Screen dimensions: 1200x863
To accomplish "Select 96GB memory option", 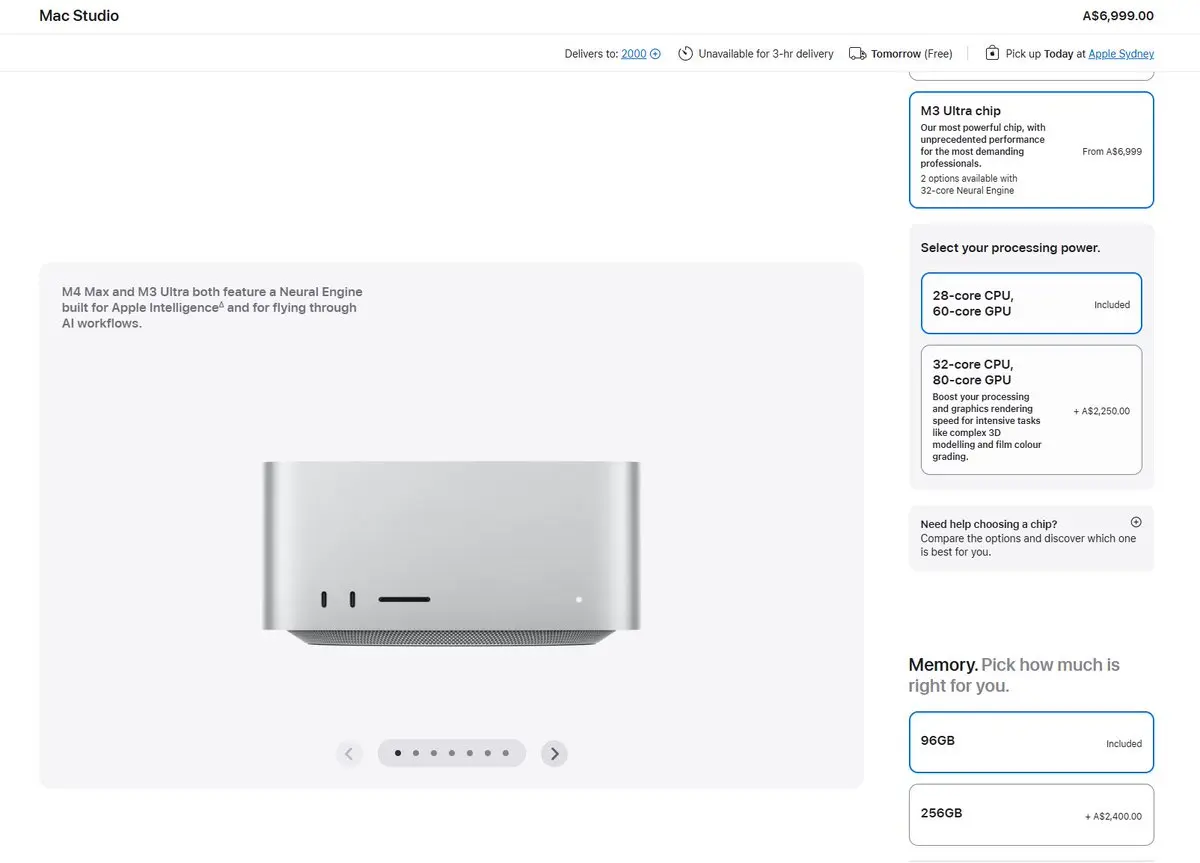I will pos(1031,742).
